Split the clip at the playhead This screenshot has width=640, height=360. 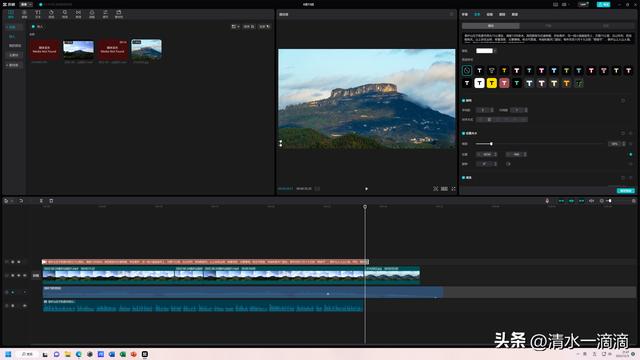41,201
